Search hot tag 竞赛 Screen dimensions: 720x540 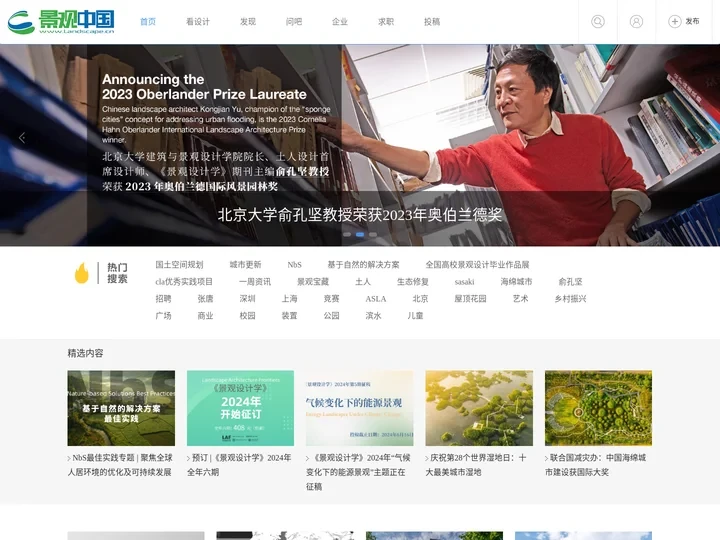(x=331, y=298)
